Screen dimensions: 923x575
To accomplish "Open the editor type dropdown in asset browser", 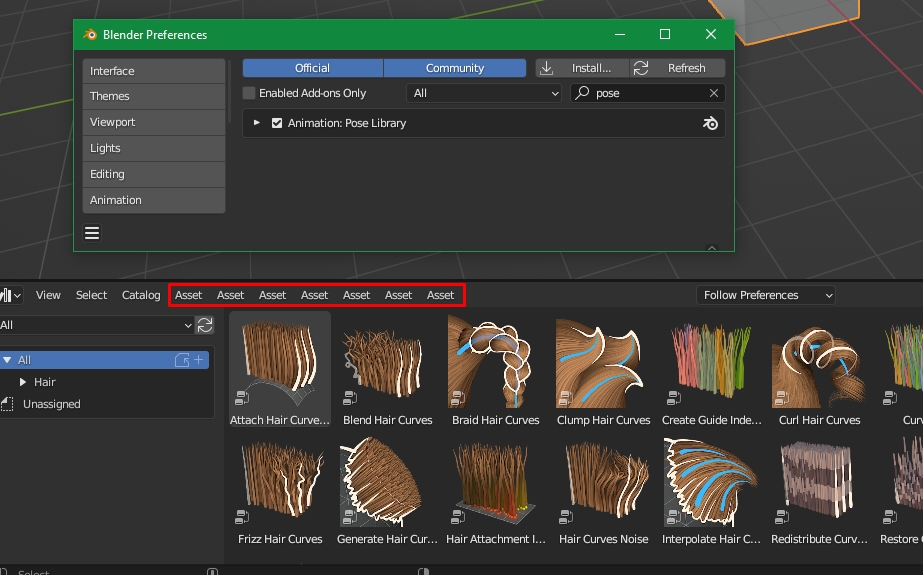I will coord(11,295).
